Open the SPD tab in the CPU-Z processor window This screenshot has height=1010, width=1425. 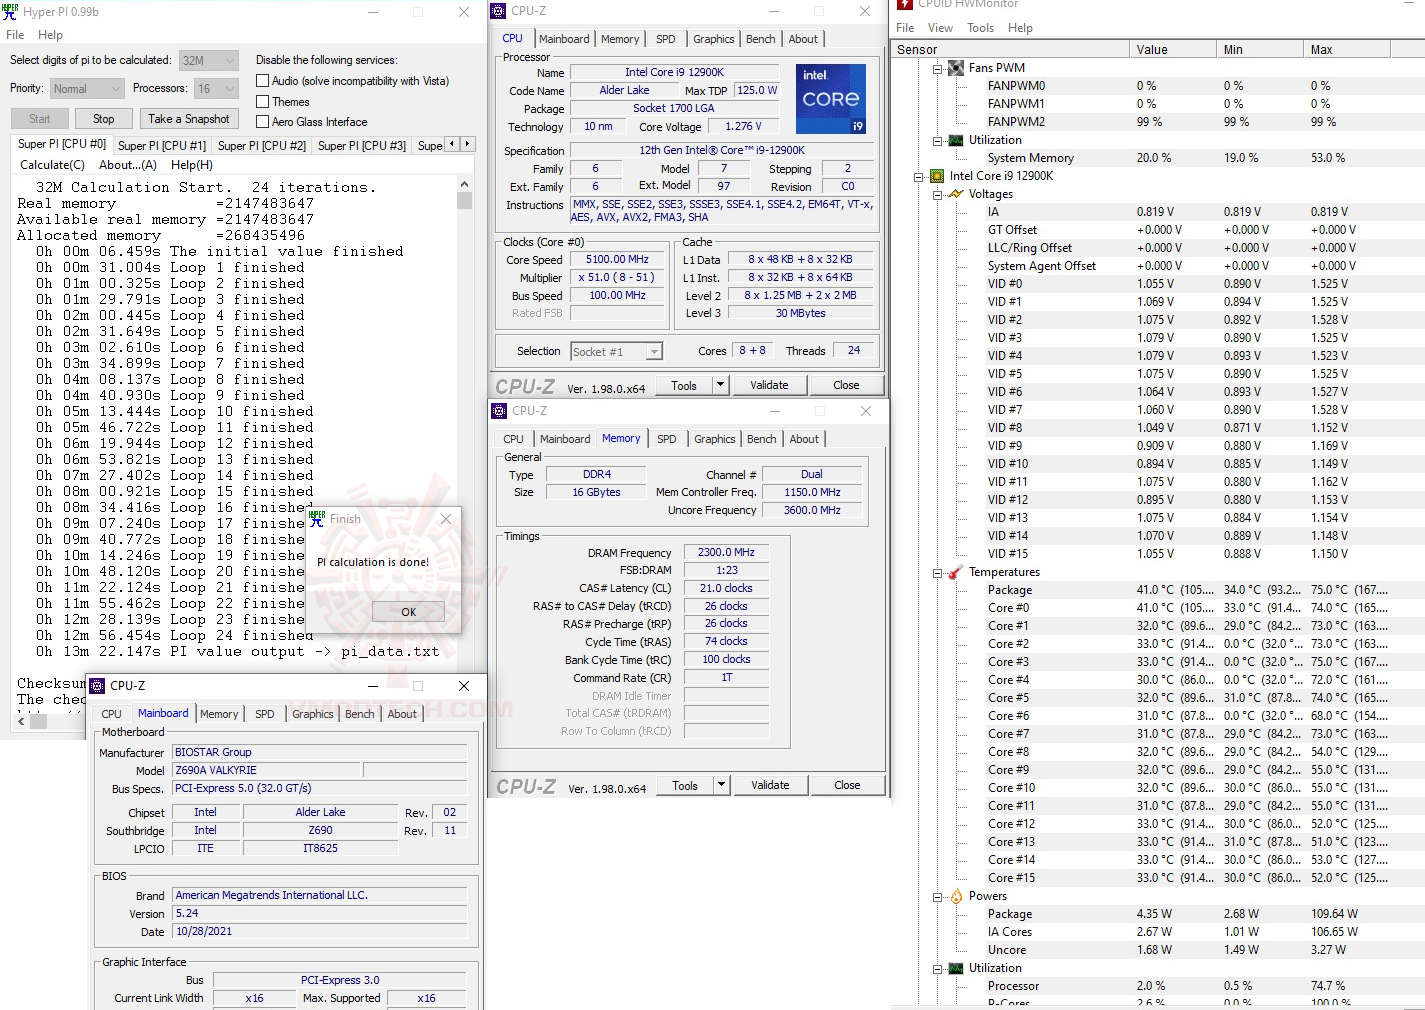[x=666, y=39]
